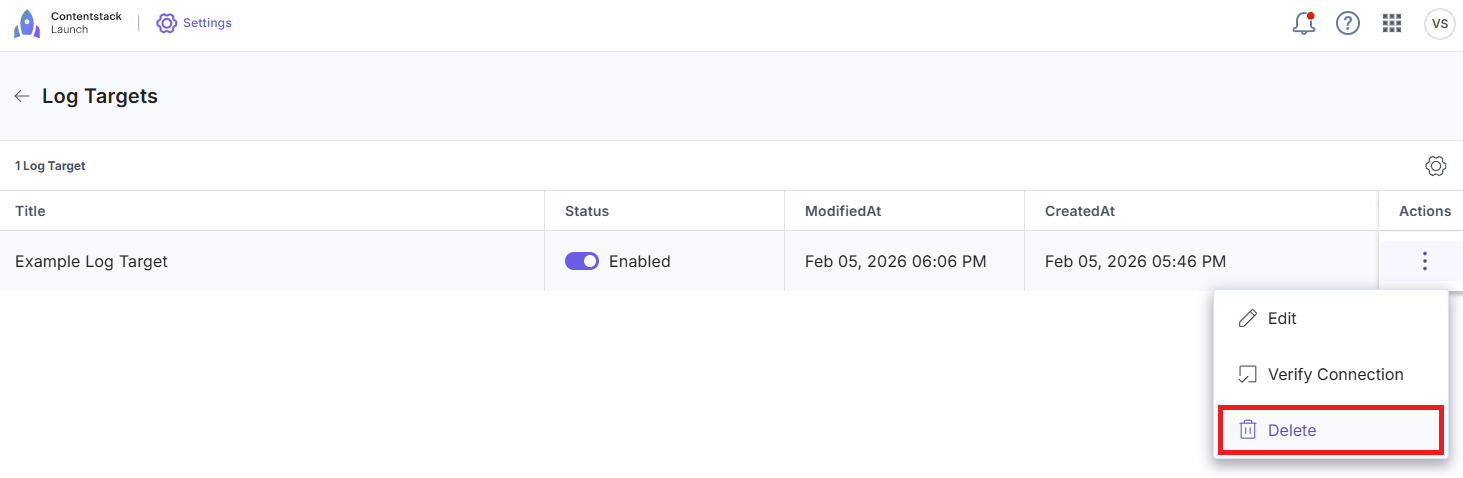Click the Enabled status label
This screenshot has width=1463, height=478.
click(x=639, y=262)
